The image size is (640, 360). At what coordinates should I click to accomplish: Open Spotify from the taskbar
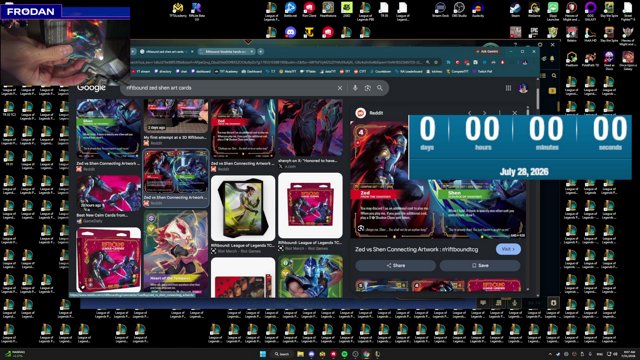pyautogui.click(x=344, y=354)
